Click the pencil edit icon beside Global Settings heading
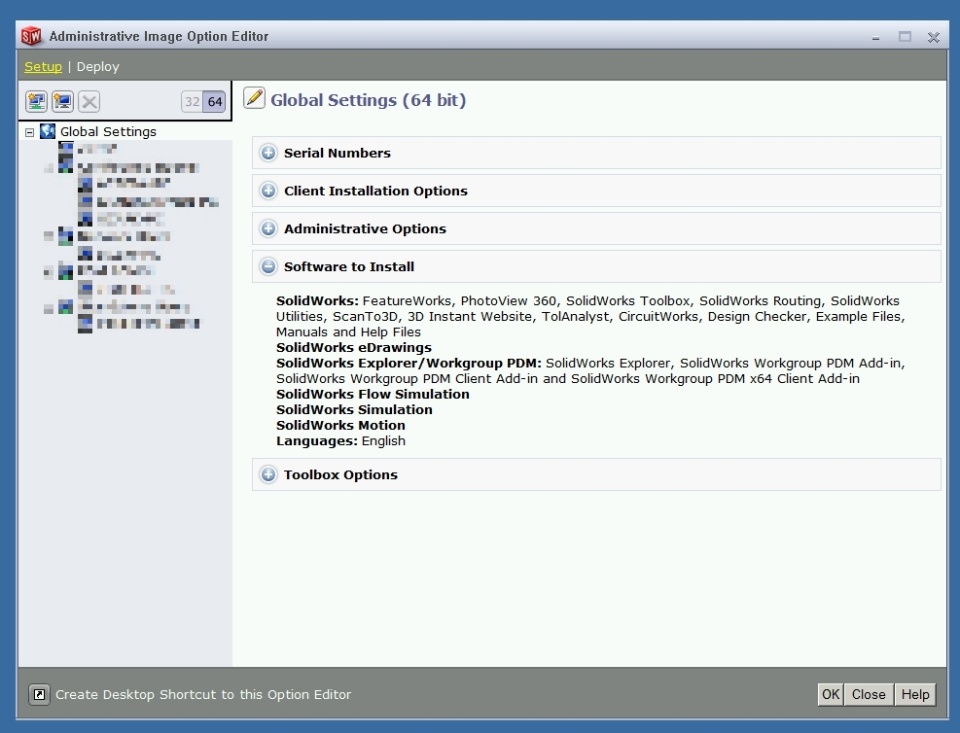Image resolution: width=960 pixels, height=733 pixels. tap(254, 98)
